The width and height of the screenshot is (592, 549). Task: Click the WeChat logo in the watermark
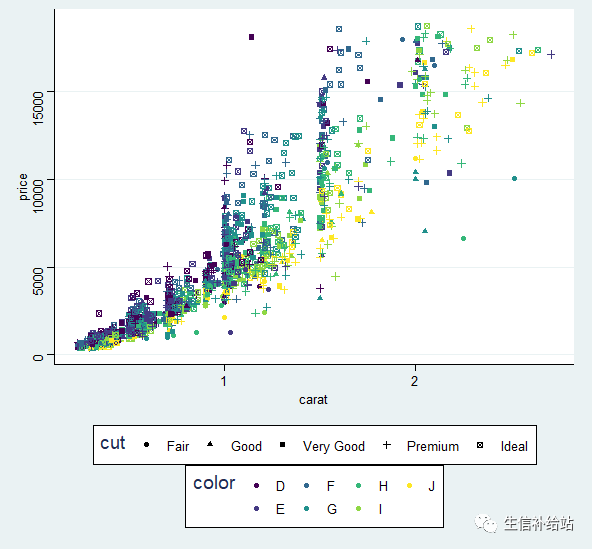click(486, 524)
